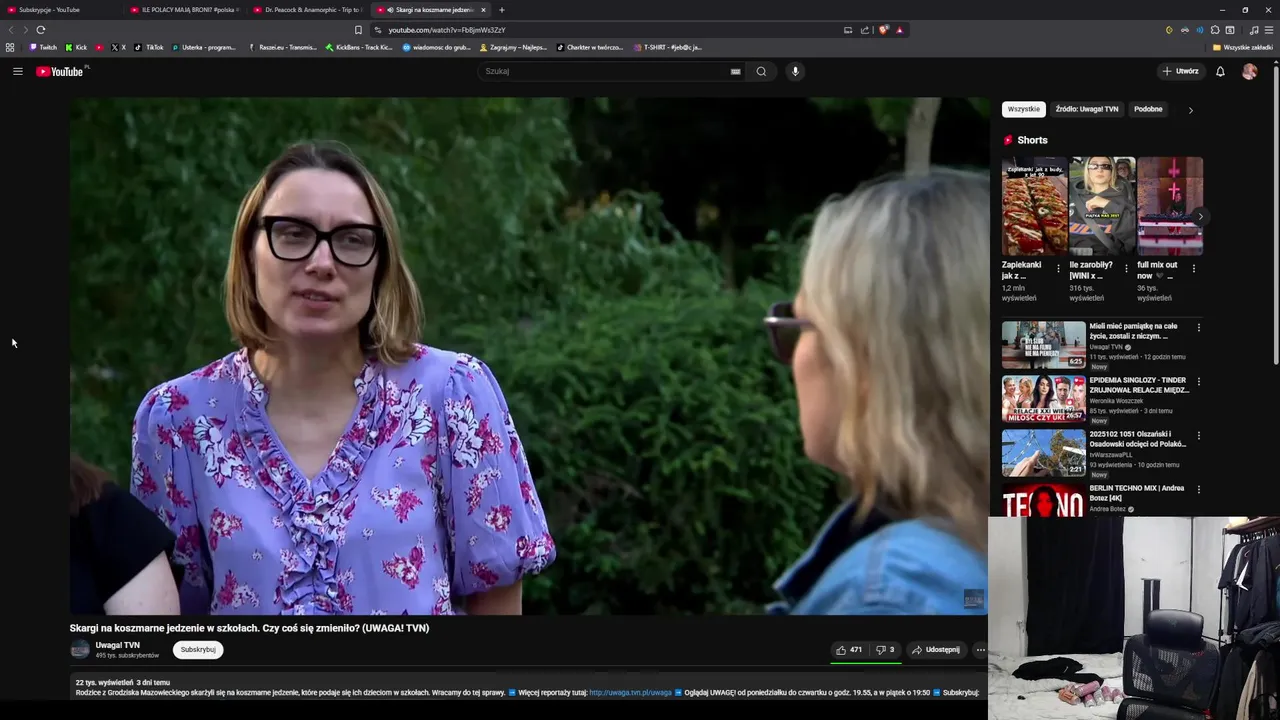
Task: Click the '22 tys. wyświetleń 3 dni temu' text
Action: [123, 682]
